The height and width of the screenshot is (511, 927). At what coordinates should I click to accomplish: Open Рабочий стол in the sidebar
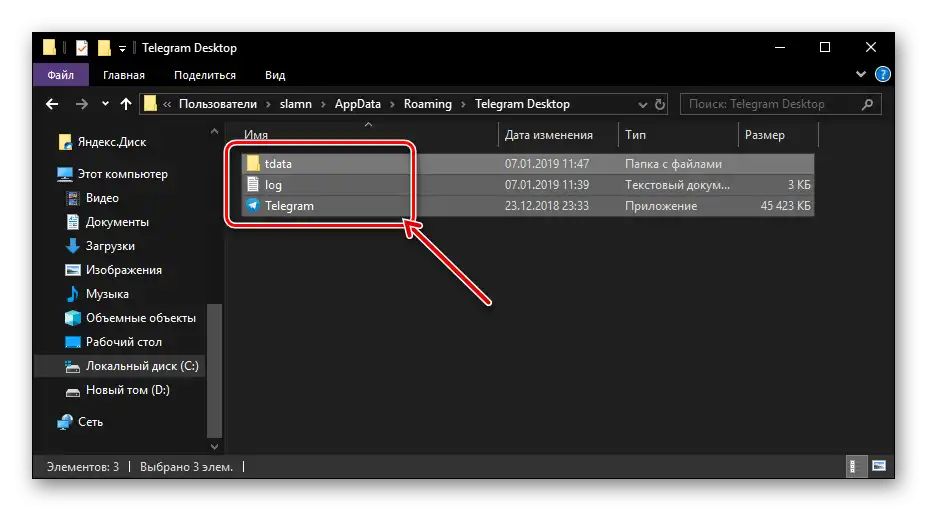113,342
